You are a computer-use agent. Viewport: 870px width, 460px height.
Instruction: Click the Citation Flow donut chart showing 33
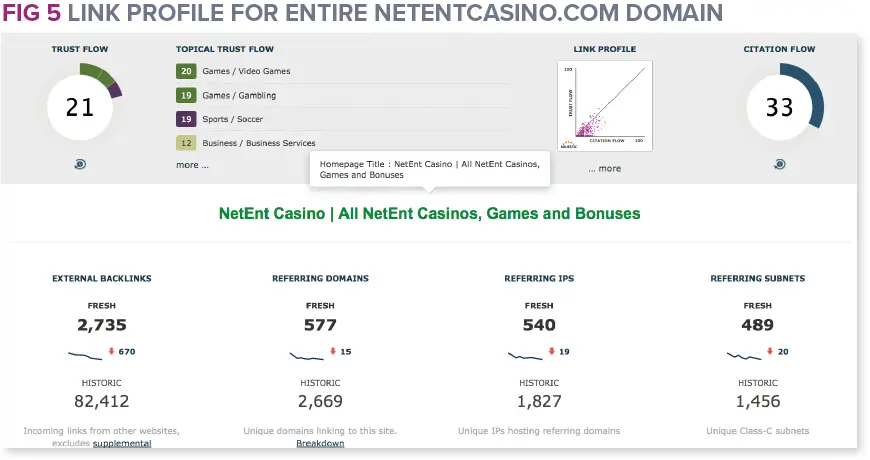click(x=784, y=102)
